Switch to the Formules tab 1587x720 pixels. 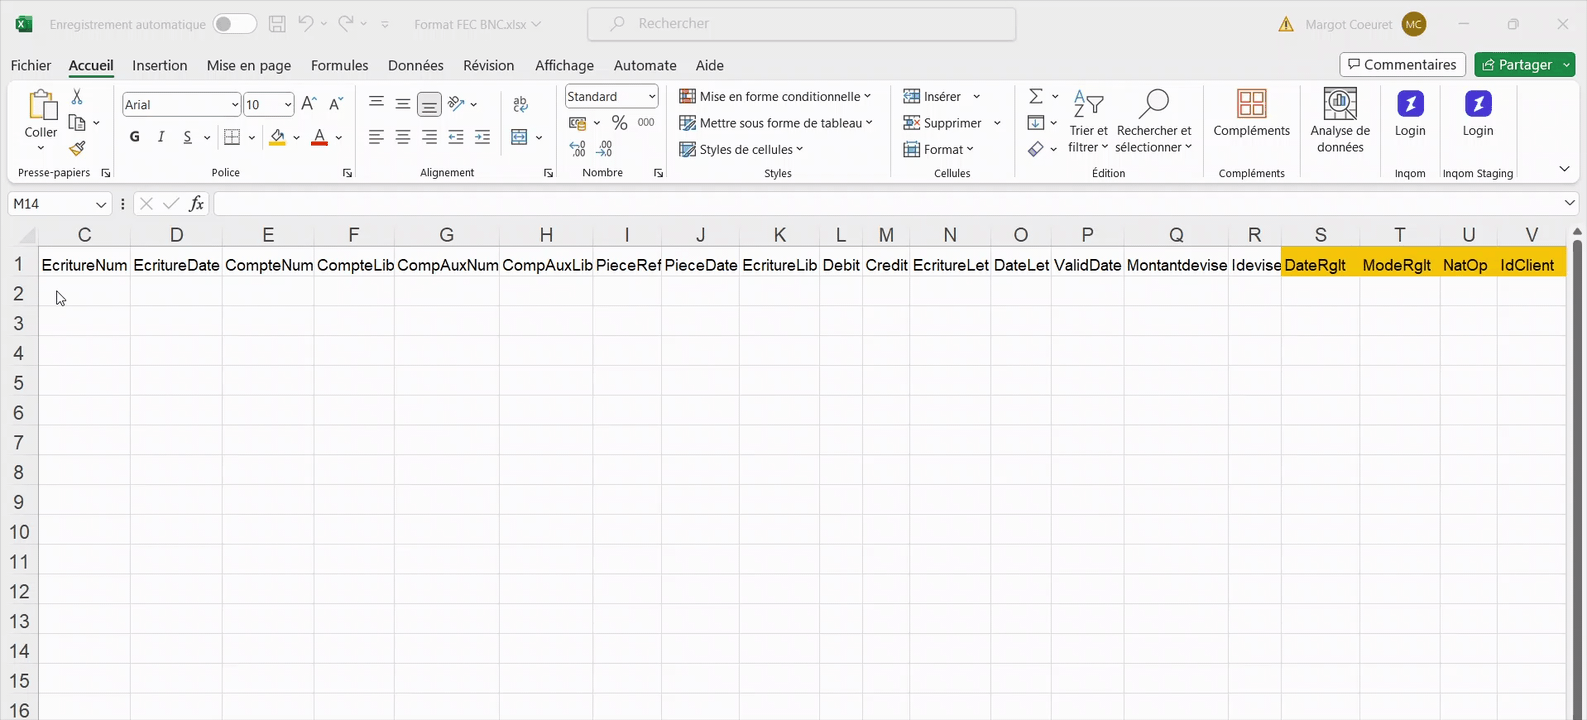[x=339, y=65]
